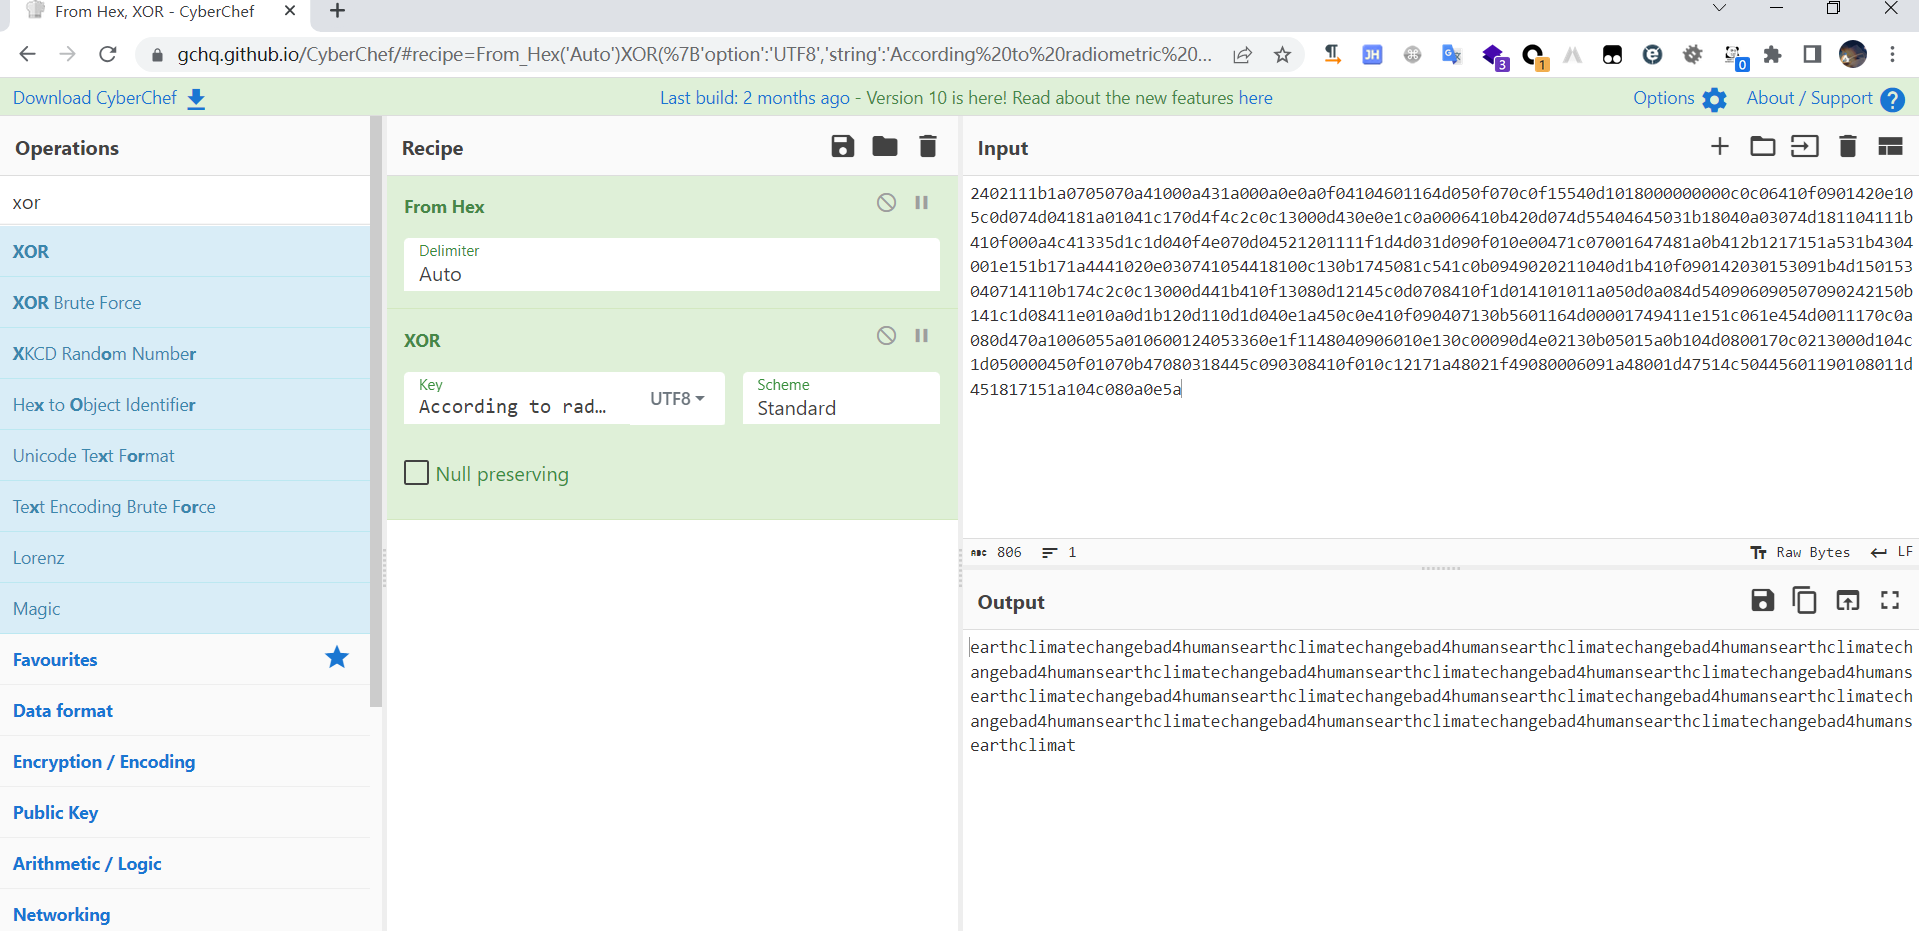Clear the recipe with the trash icon
Viewport: 1919px width, 931px height.
point(928,147)
